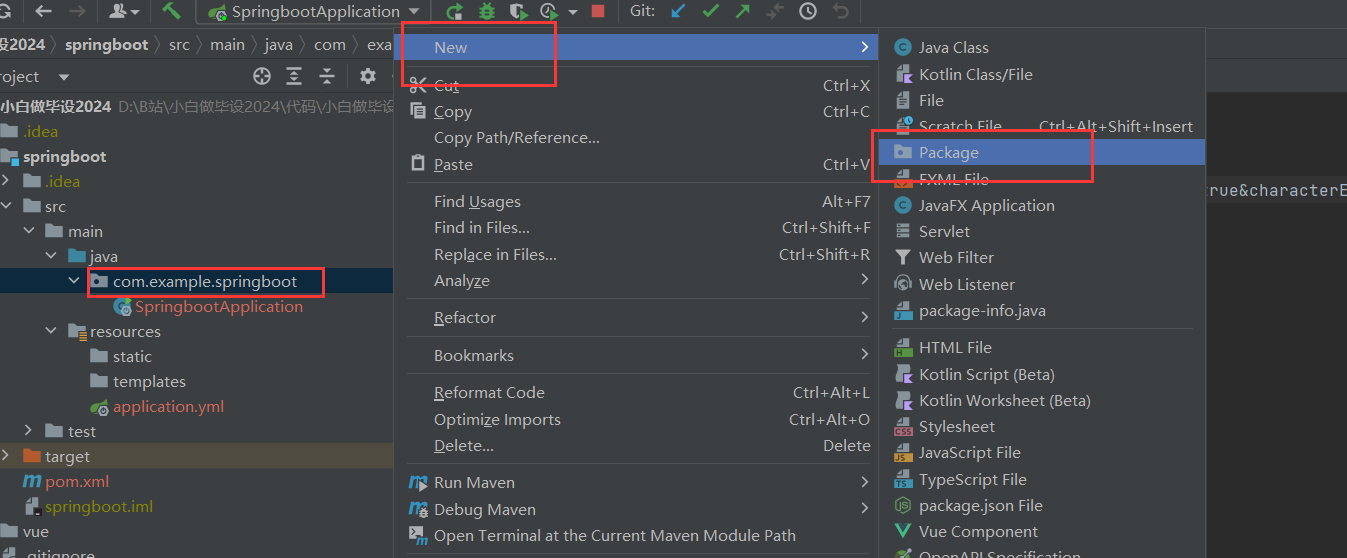The width and height of the screenshot is (1347, 558).
Task: Click the red Stop square button
Action: pos(598,11)
